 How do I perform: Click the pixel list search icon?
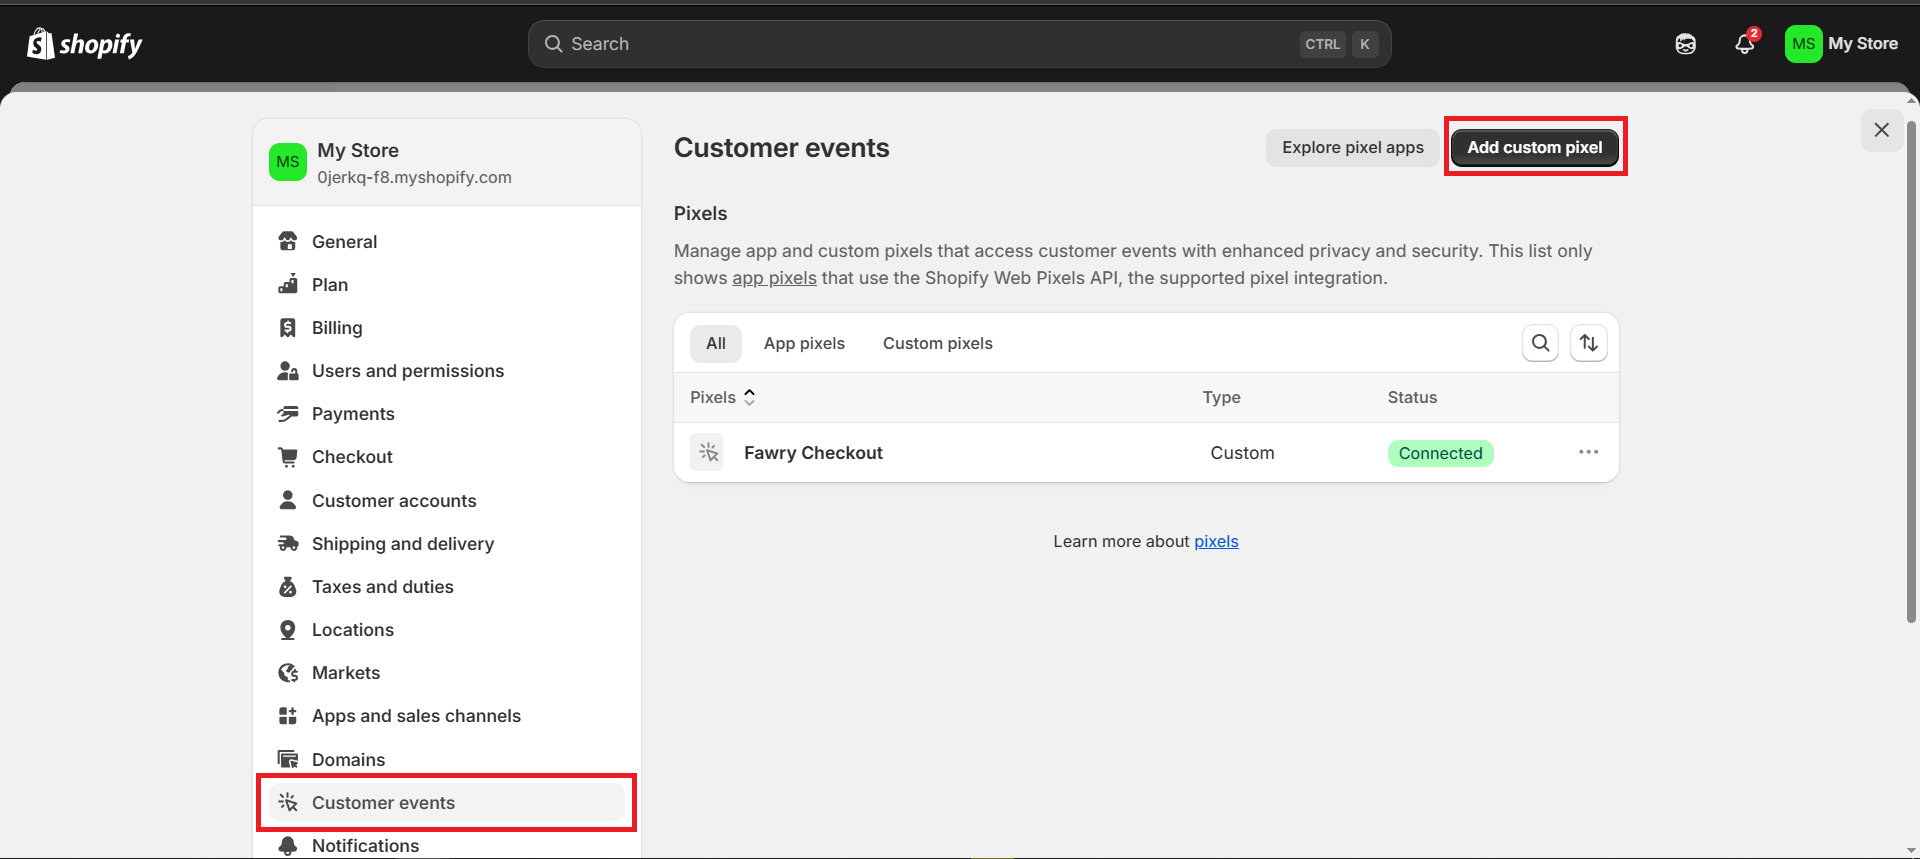tap(1541, 343)
